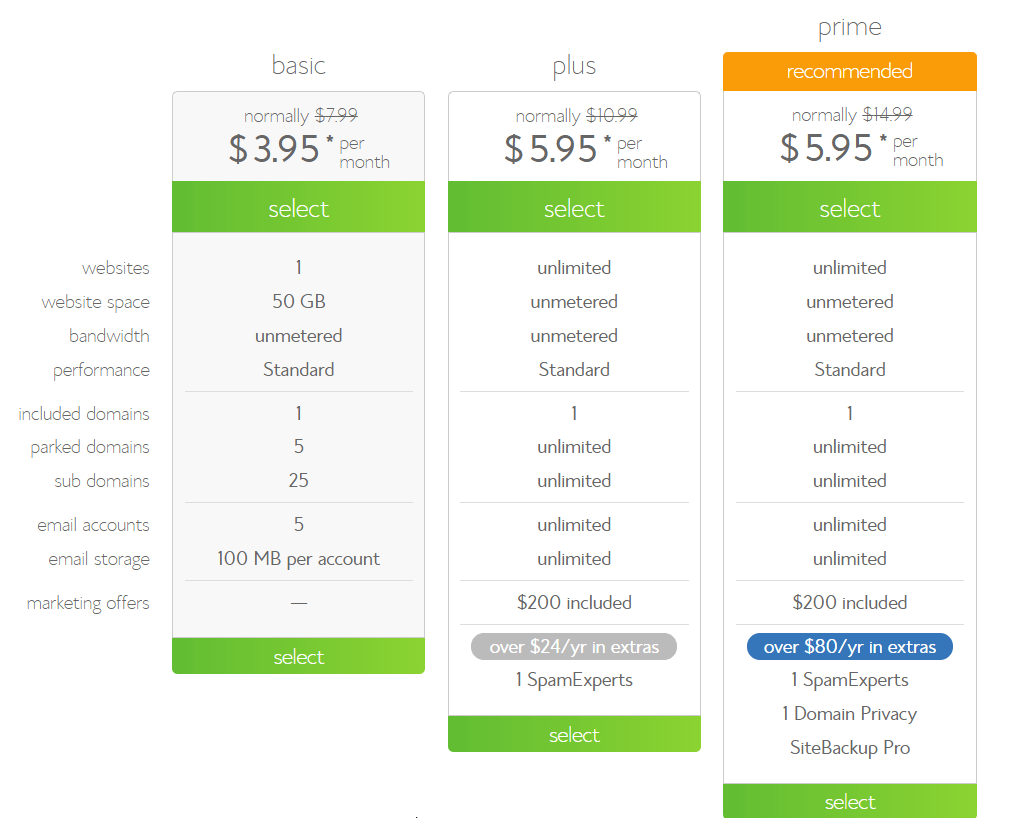This screenshot has width=1012, height=818.
Task: Click the 'over $80/yr in extras' blue badge
Action: click(x=849, y=647)
